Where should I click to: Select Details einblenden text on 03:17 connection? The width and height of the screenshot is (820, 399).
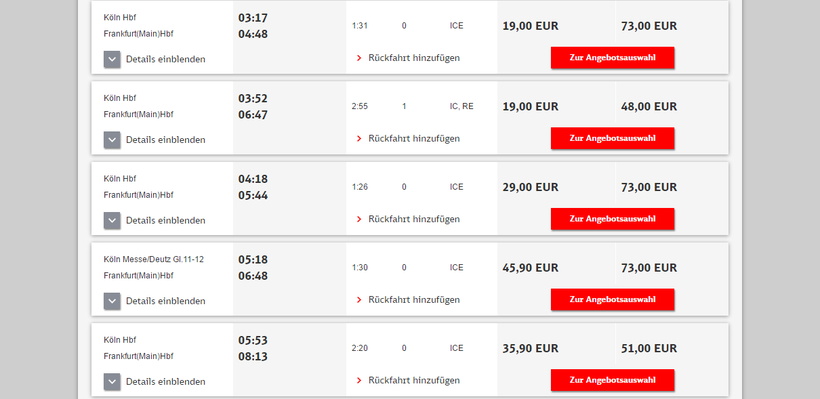[165, 59]
